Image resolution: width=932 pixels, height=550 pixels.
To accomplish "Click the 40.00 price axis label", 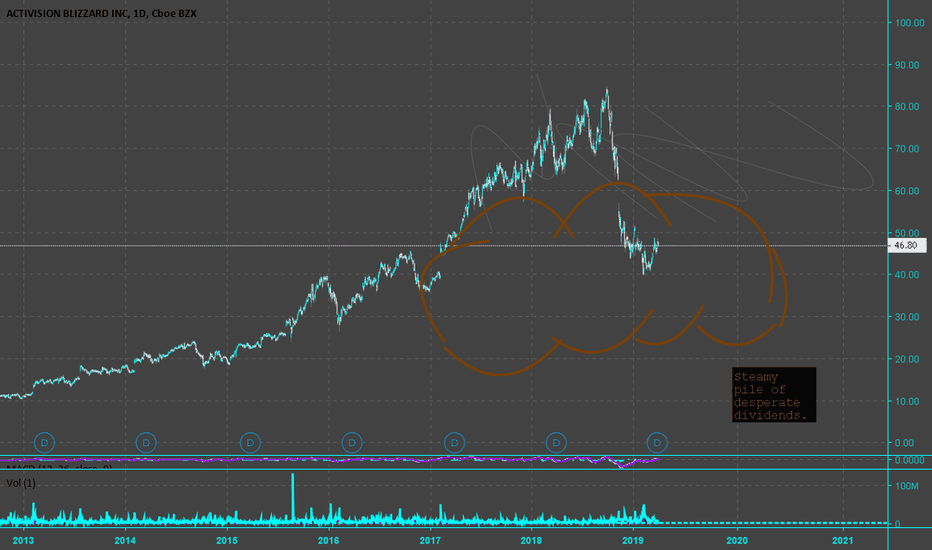I will point(907,275).
